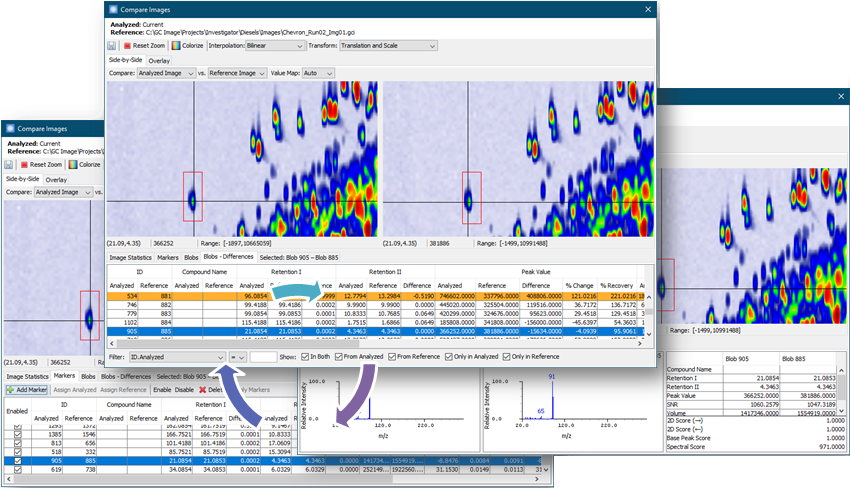The width and height of the screenshot is (850, 488).
Task: Open the Value Map Auto dropdown
Action: pos(320,73)
